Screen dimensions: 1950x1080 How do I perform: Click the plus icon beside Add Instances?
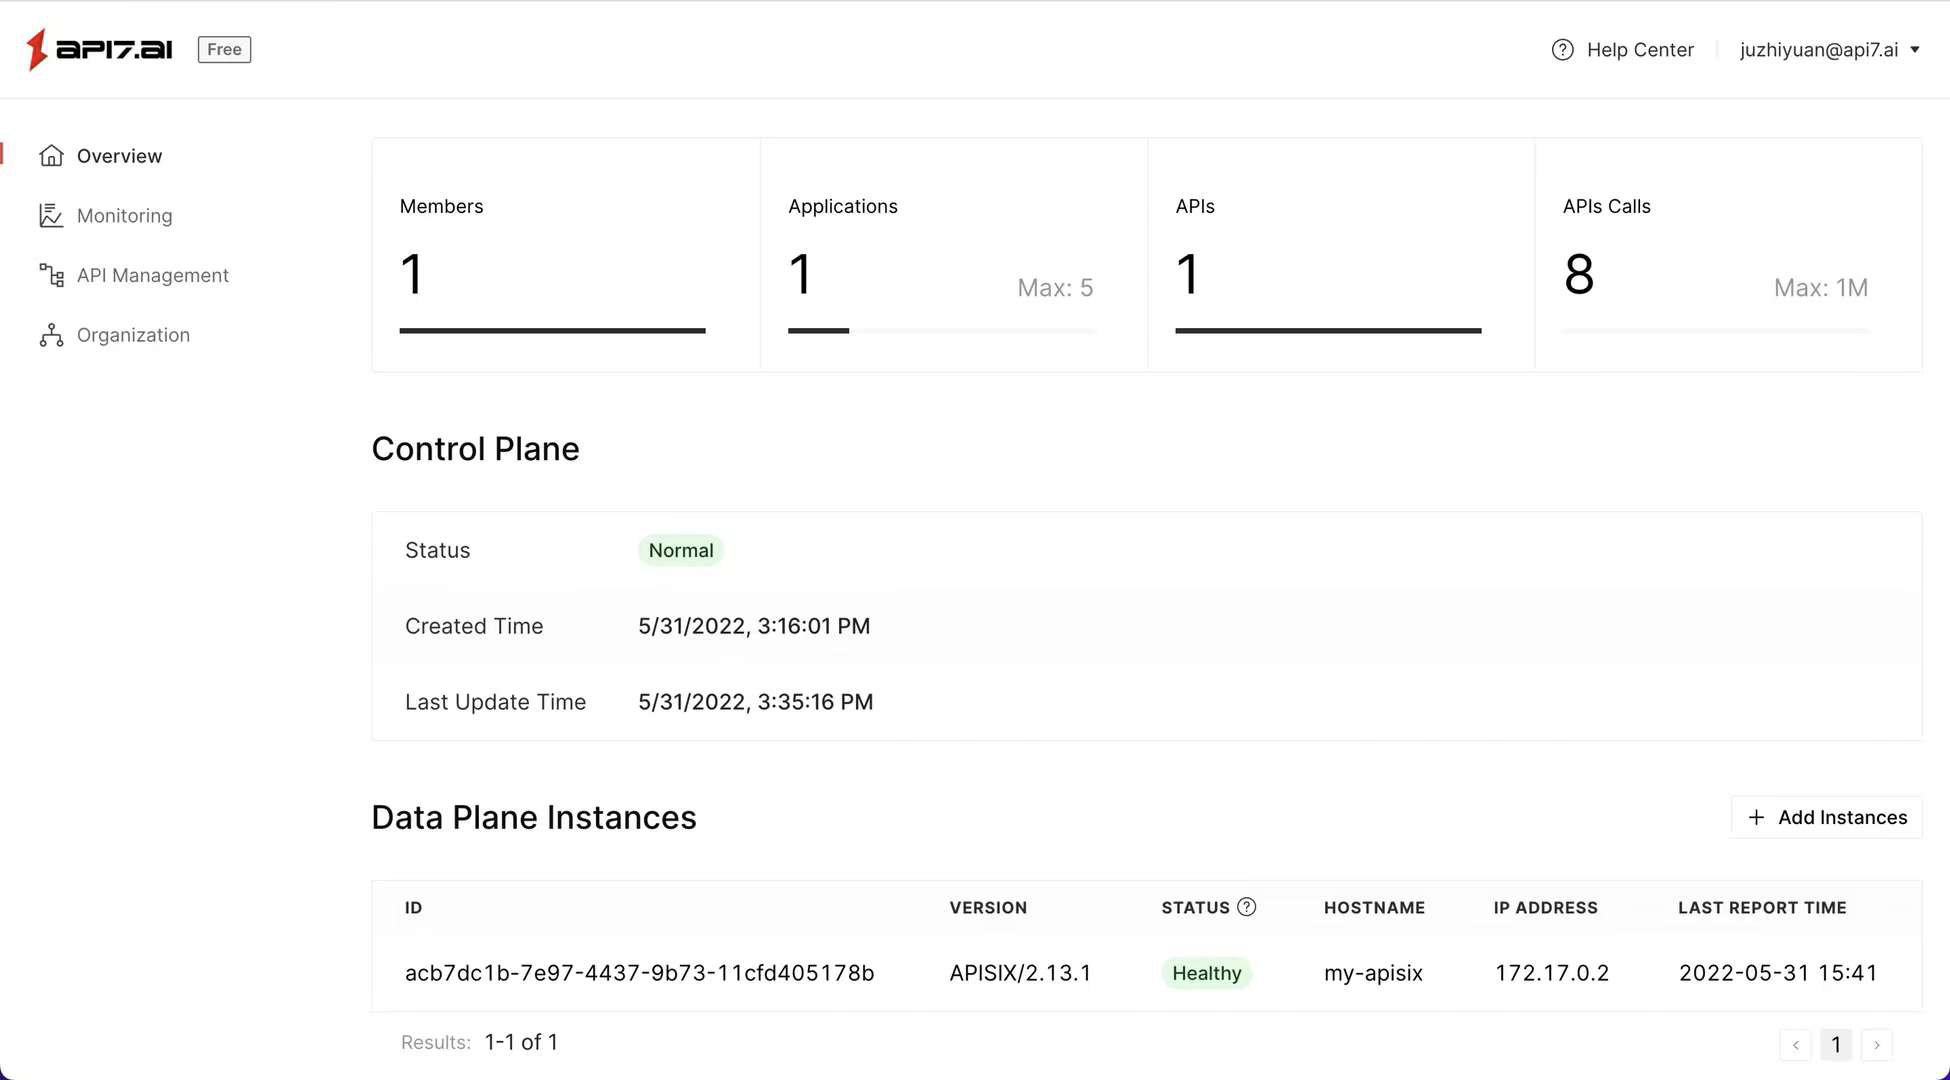(1756, 818)
